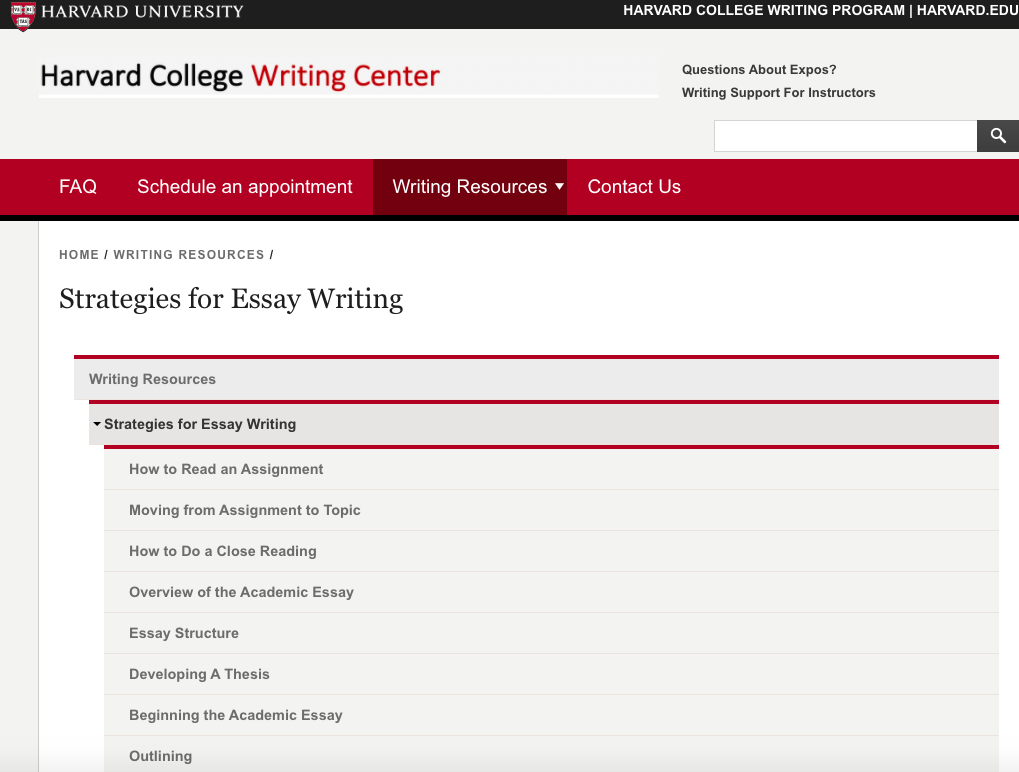Open Overview of the Academic Essay
The height and width of the screenshot is (772, 1019).
click(551, 592)
